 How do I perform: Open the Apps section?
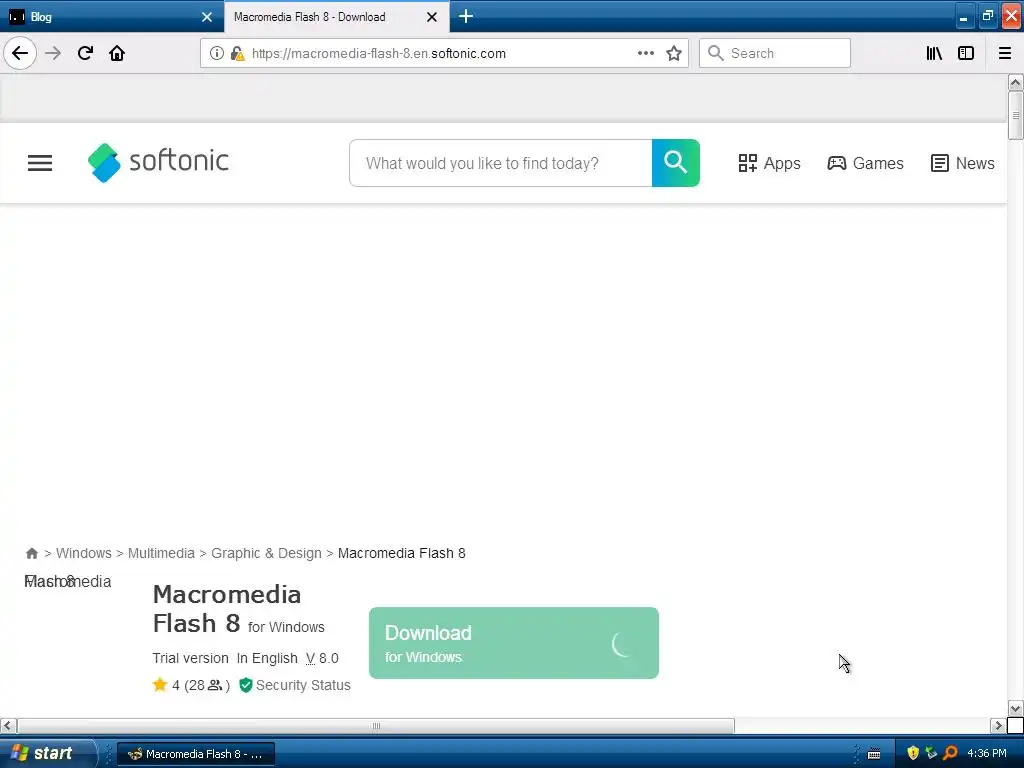(x=769, y=163)
